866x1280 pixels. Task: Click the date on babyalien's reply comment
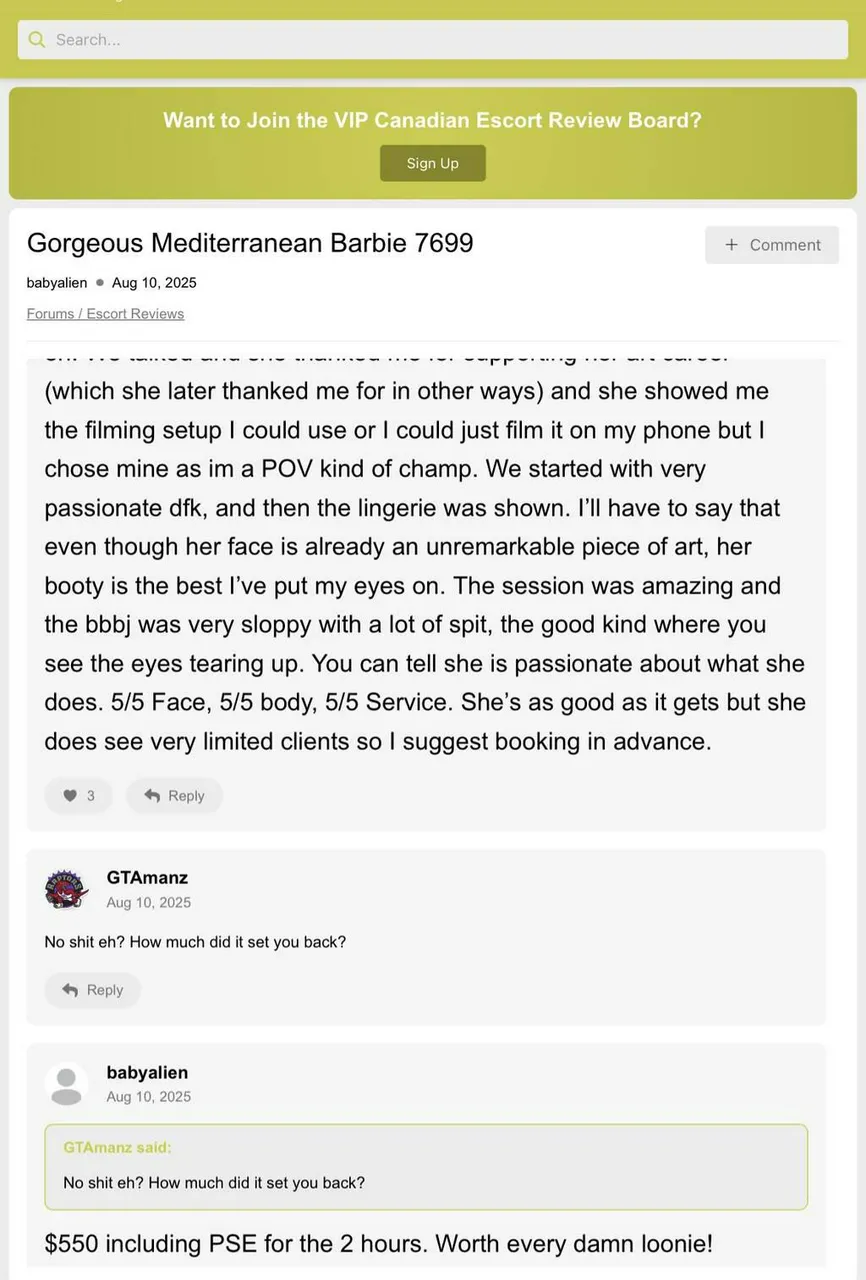tap(148, 1097)
